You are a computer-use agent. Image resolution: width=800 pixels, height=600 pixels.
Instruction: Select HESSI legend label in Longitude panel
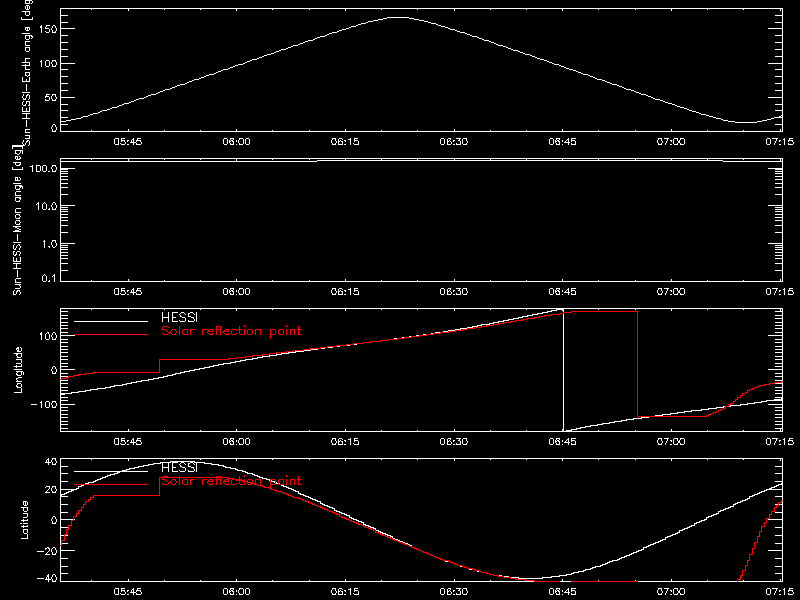pos(179,317)
